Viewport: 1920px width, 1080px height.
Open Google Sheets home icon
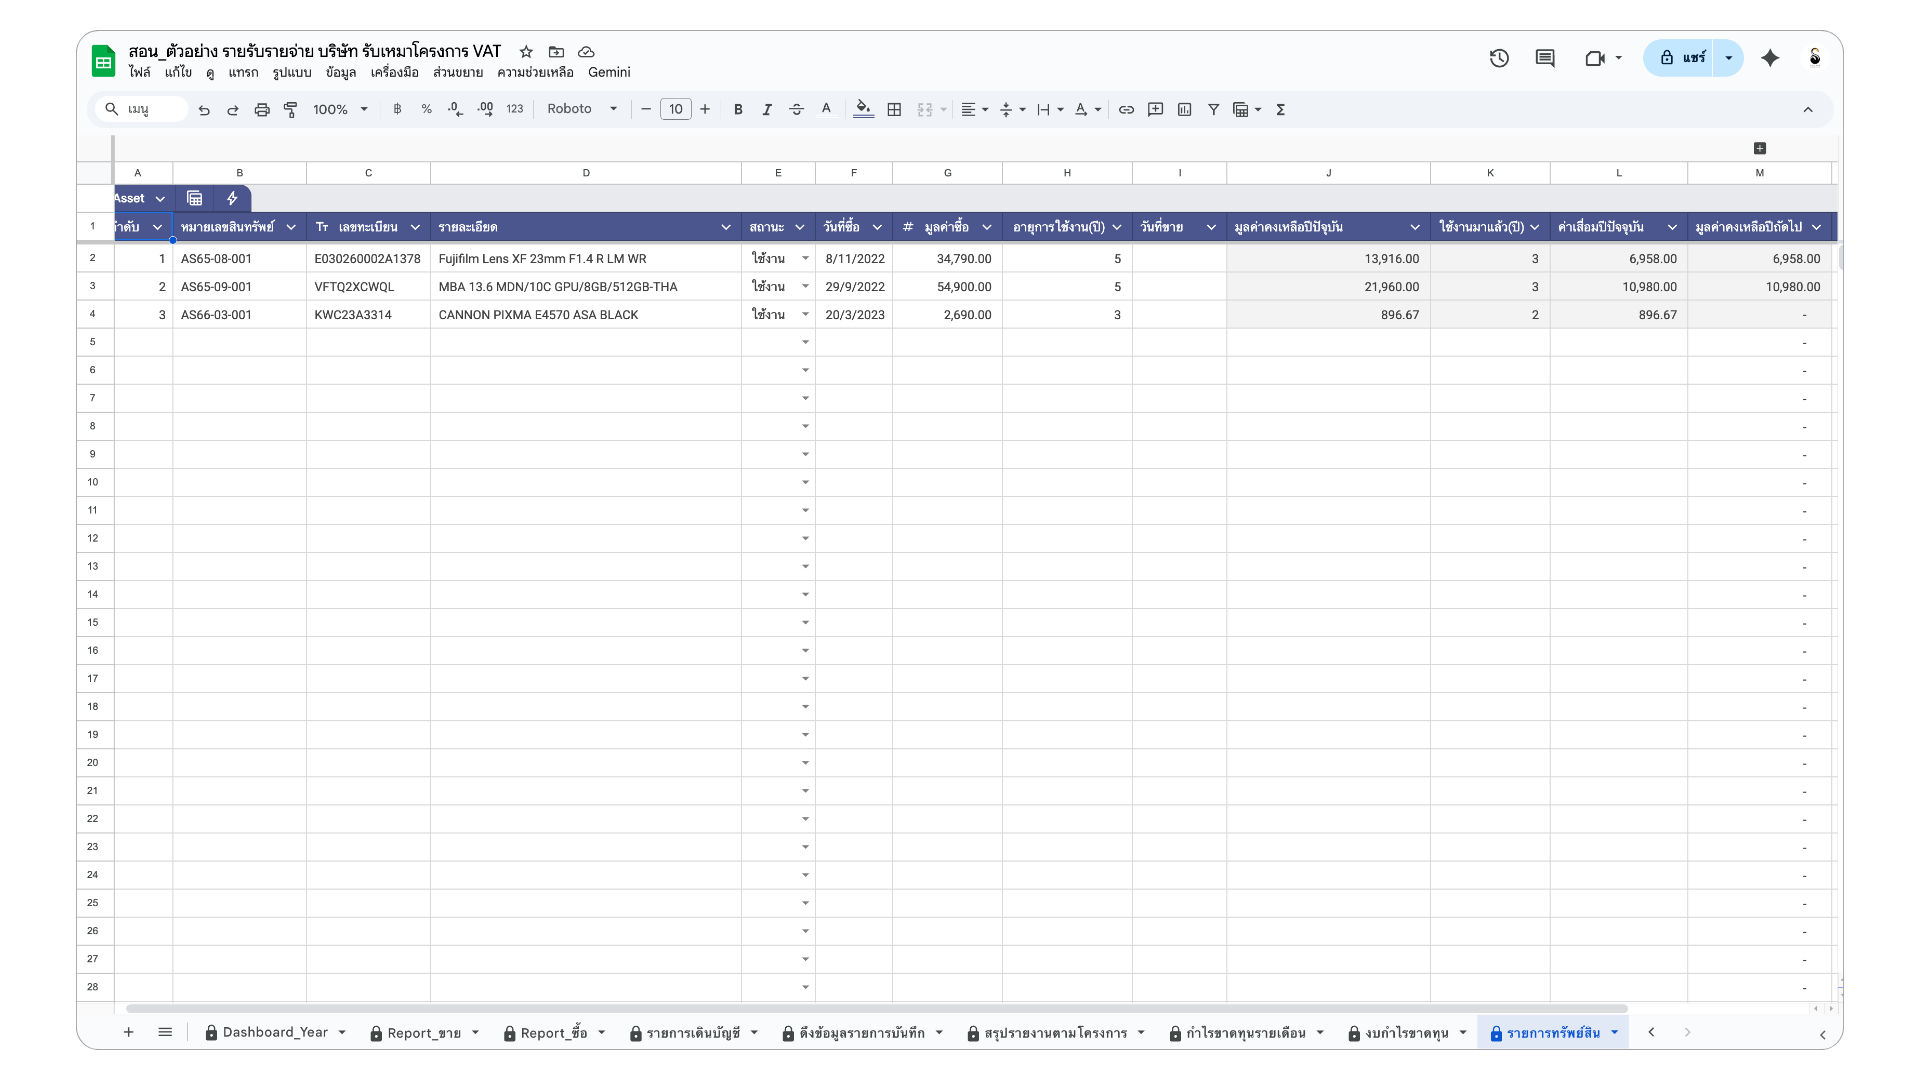tap(103, 61)
